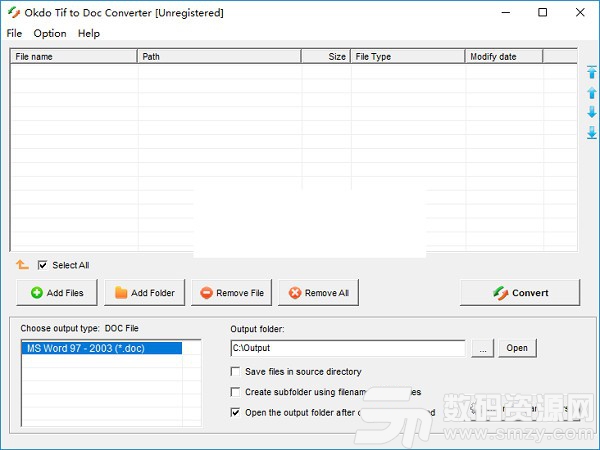Sort by Path column header
This screenshot has width=600, height=450.
(219, 57)
